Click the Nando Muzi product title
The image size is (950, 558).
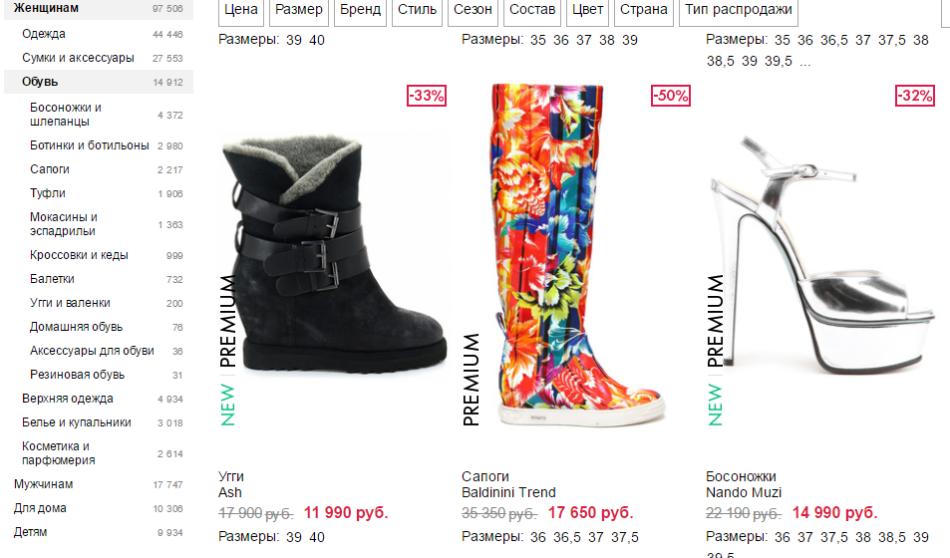[x=743, y=493]
